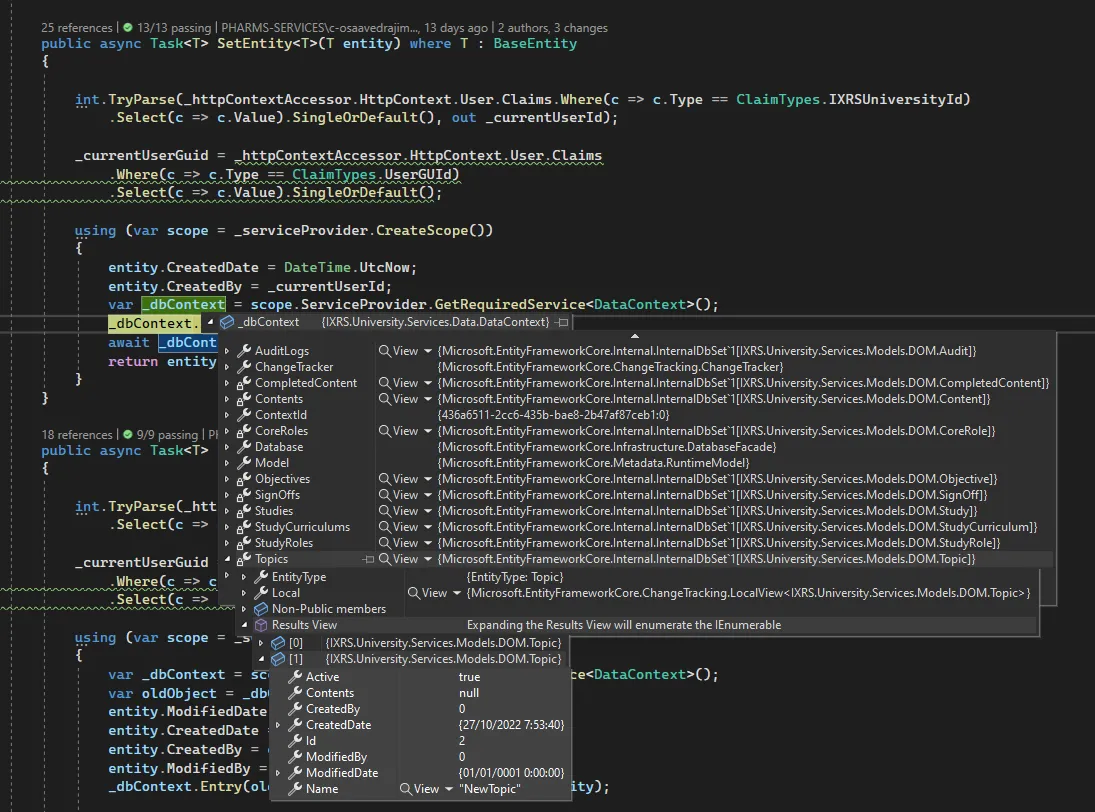
Task: Click the object icon of item [0]
Action: click(278, 643)
